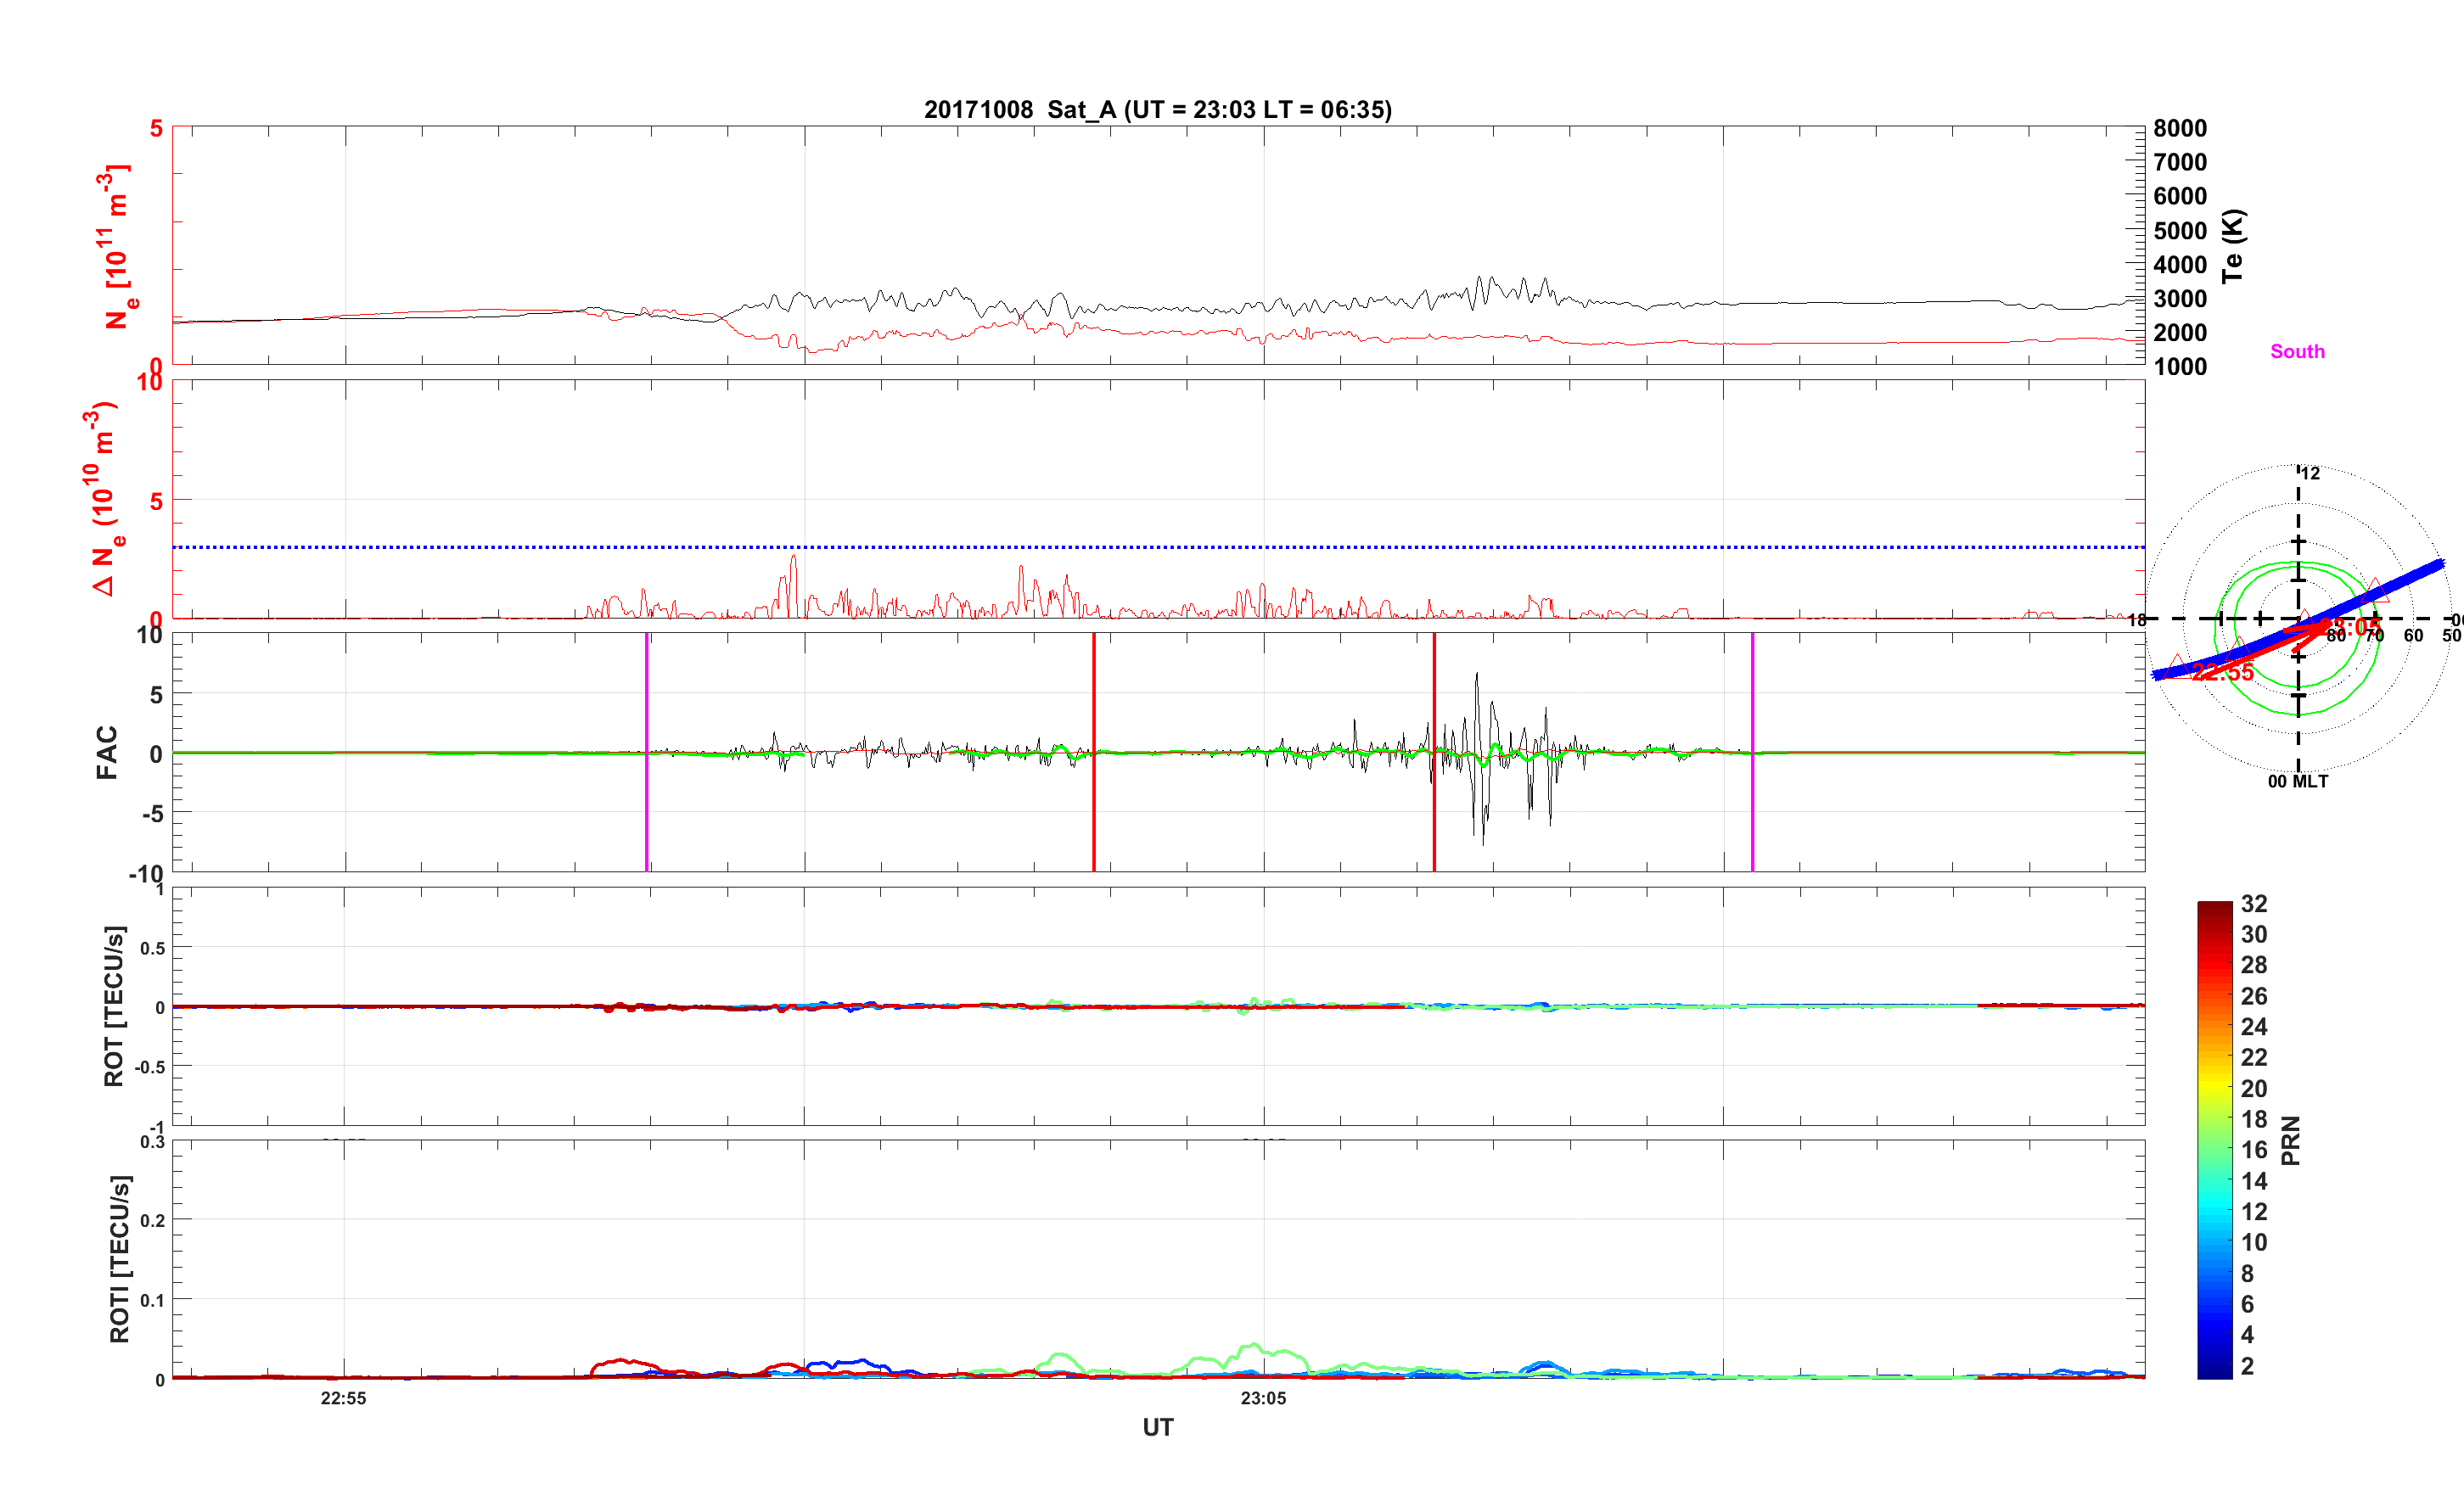Click the 8000 tick on Te axis
2464x1490 pixels.
click(x=2180, y=128)
